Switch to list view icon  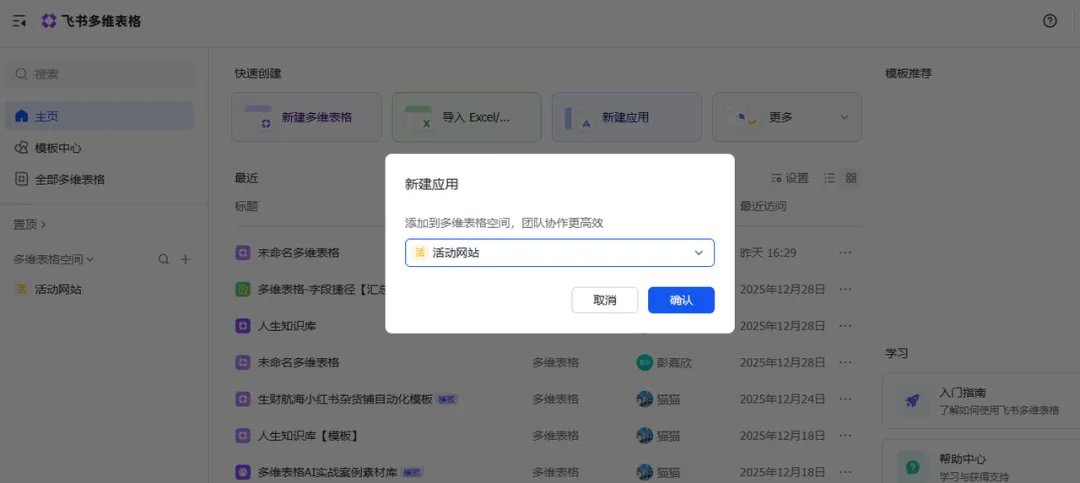tap(830, 178)
